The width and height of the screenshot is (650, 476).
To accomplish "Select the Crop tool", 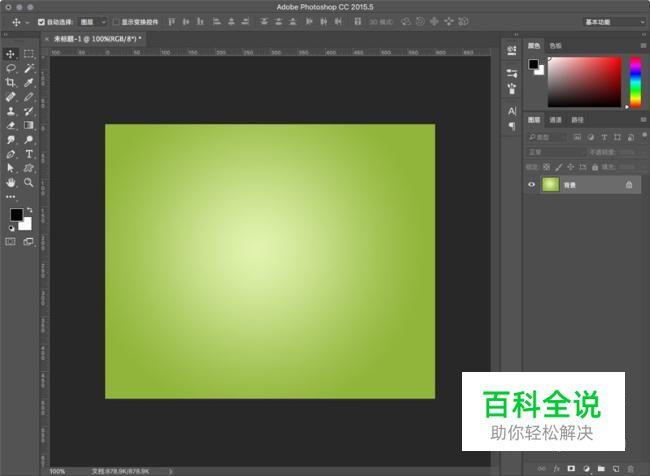I will tap(11, 83).
